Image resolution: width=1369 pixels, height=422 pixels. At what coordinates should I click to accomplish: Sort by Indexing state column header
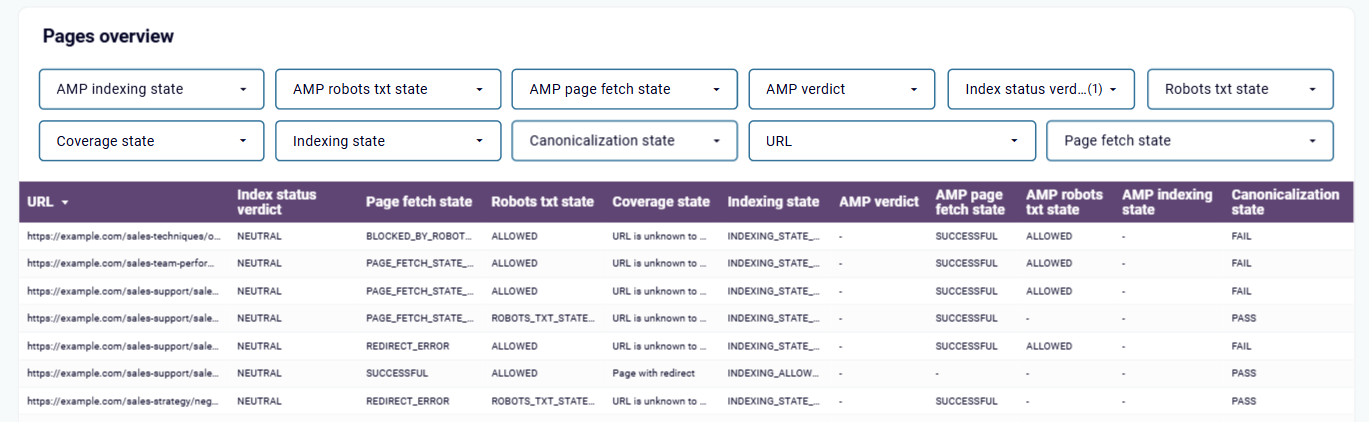pyautogui.click(x=773, y=202)
